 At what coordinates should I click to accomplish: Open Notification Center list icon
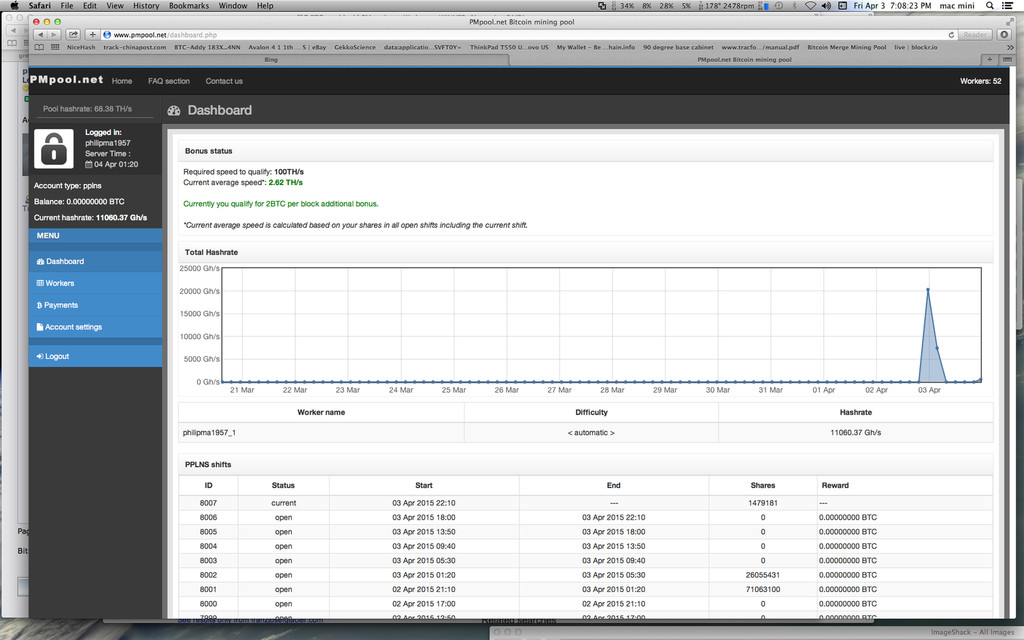pos(1008,5)
